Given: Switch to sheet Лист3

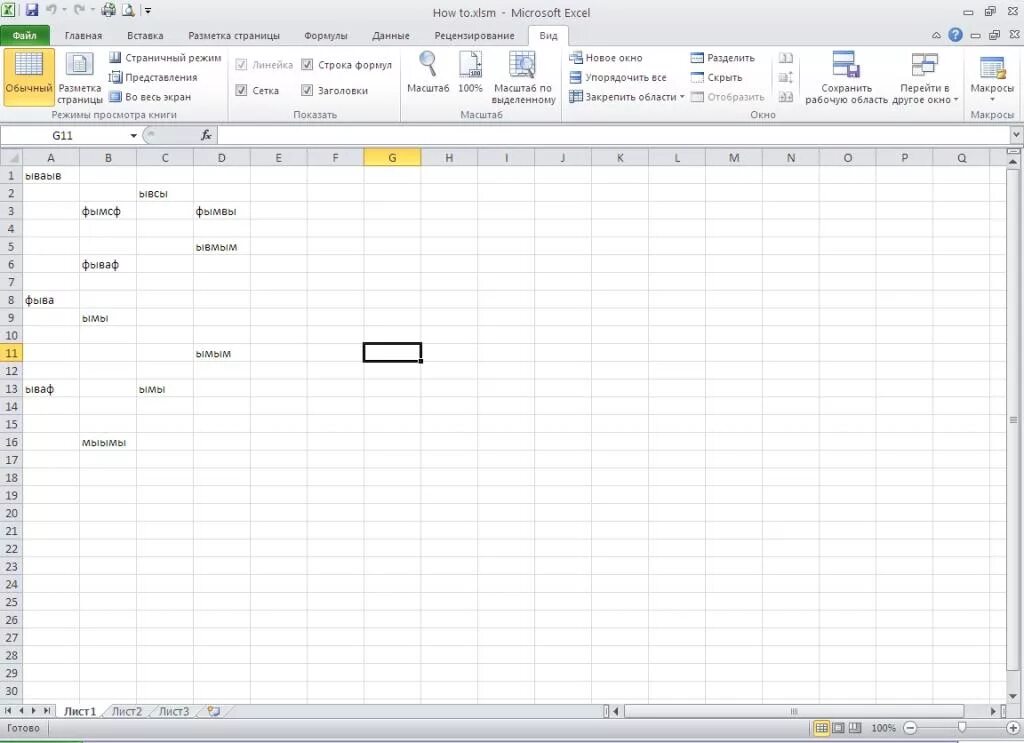Looking at the screenshot, I should click(x=174, y=711).
